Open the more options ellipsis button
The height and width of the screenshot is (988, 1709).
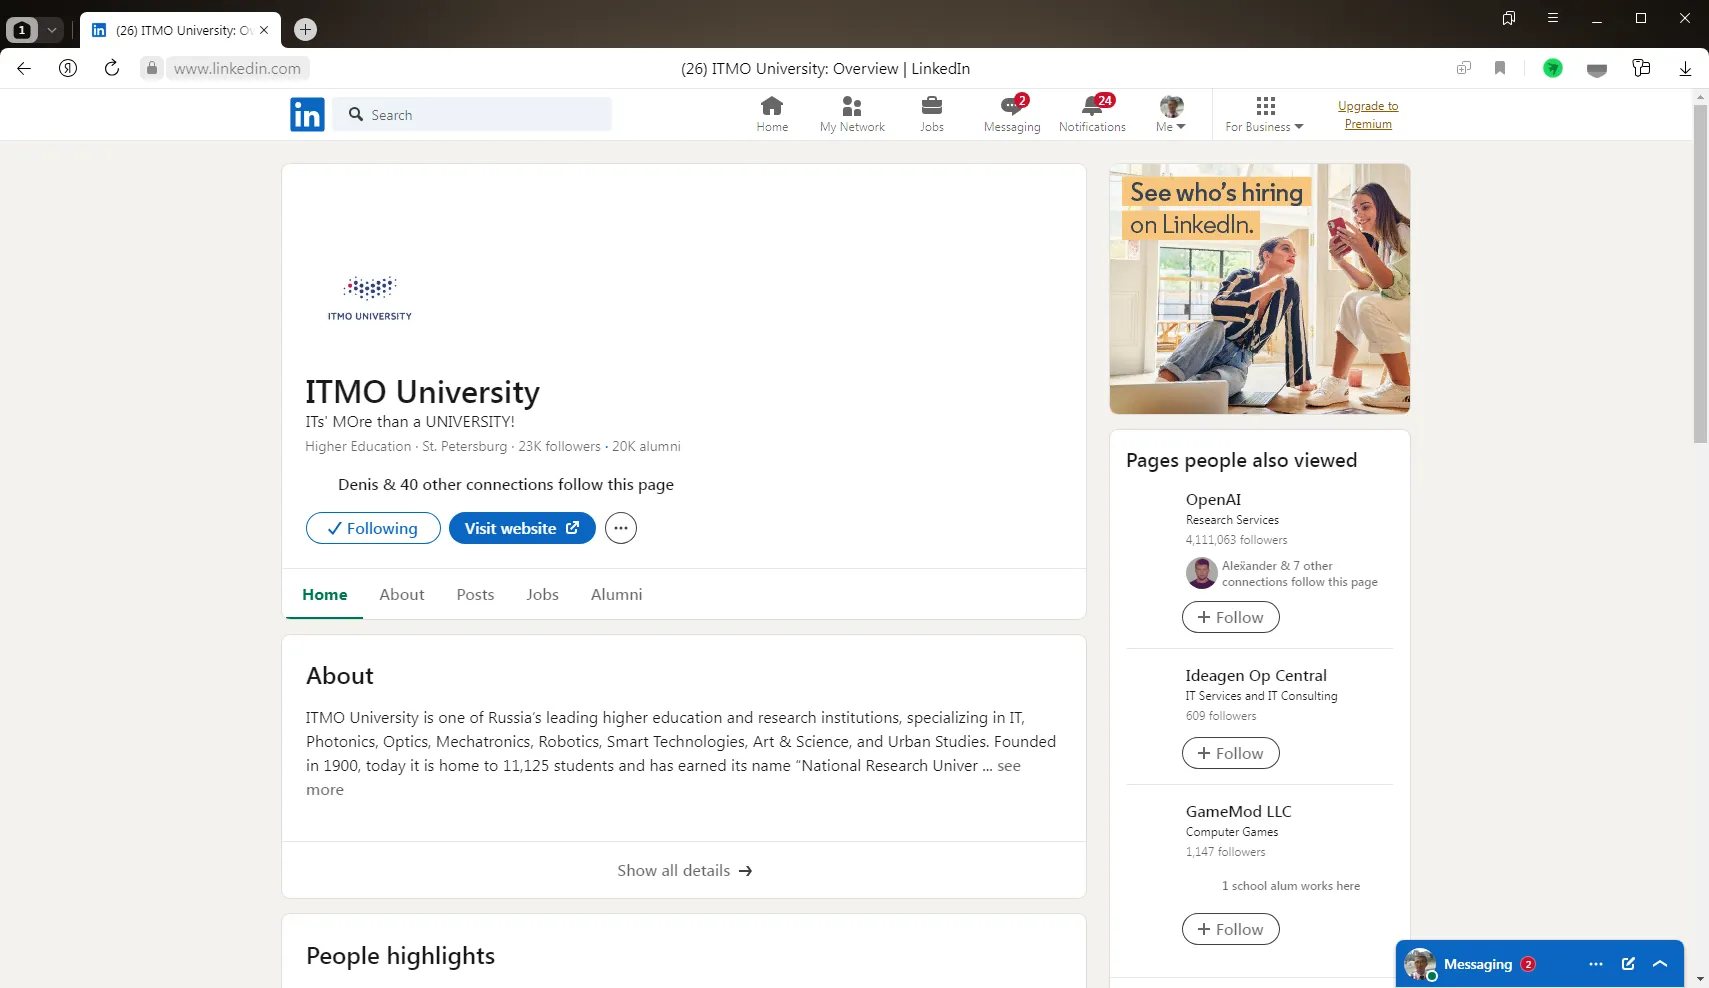[621, 528]
